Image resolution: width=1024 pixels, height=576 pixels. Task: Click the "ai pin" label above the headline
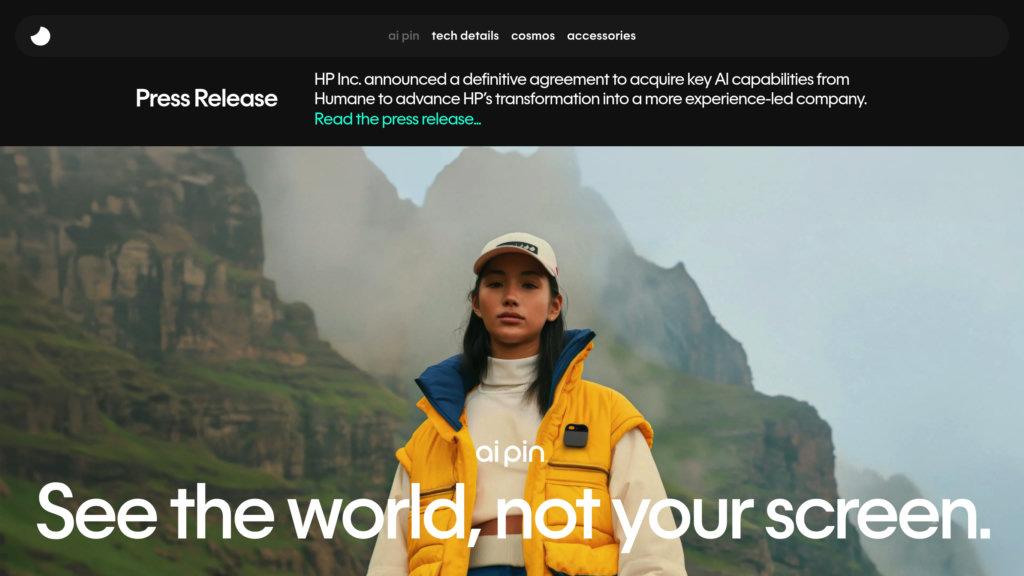(510, 453)
